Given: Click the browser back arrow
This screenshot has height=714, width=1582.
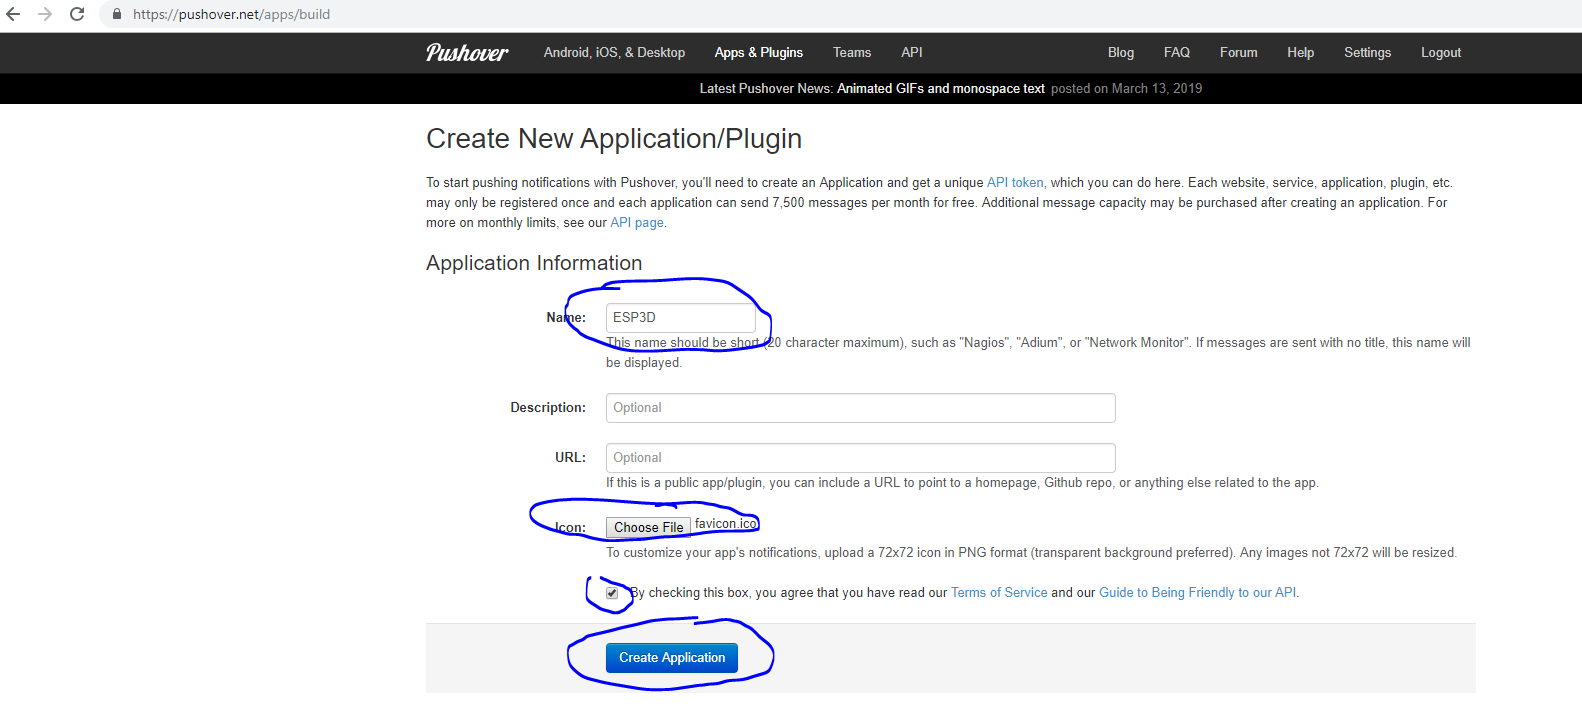Looking at the screenshot, I should tap(14, 14).
